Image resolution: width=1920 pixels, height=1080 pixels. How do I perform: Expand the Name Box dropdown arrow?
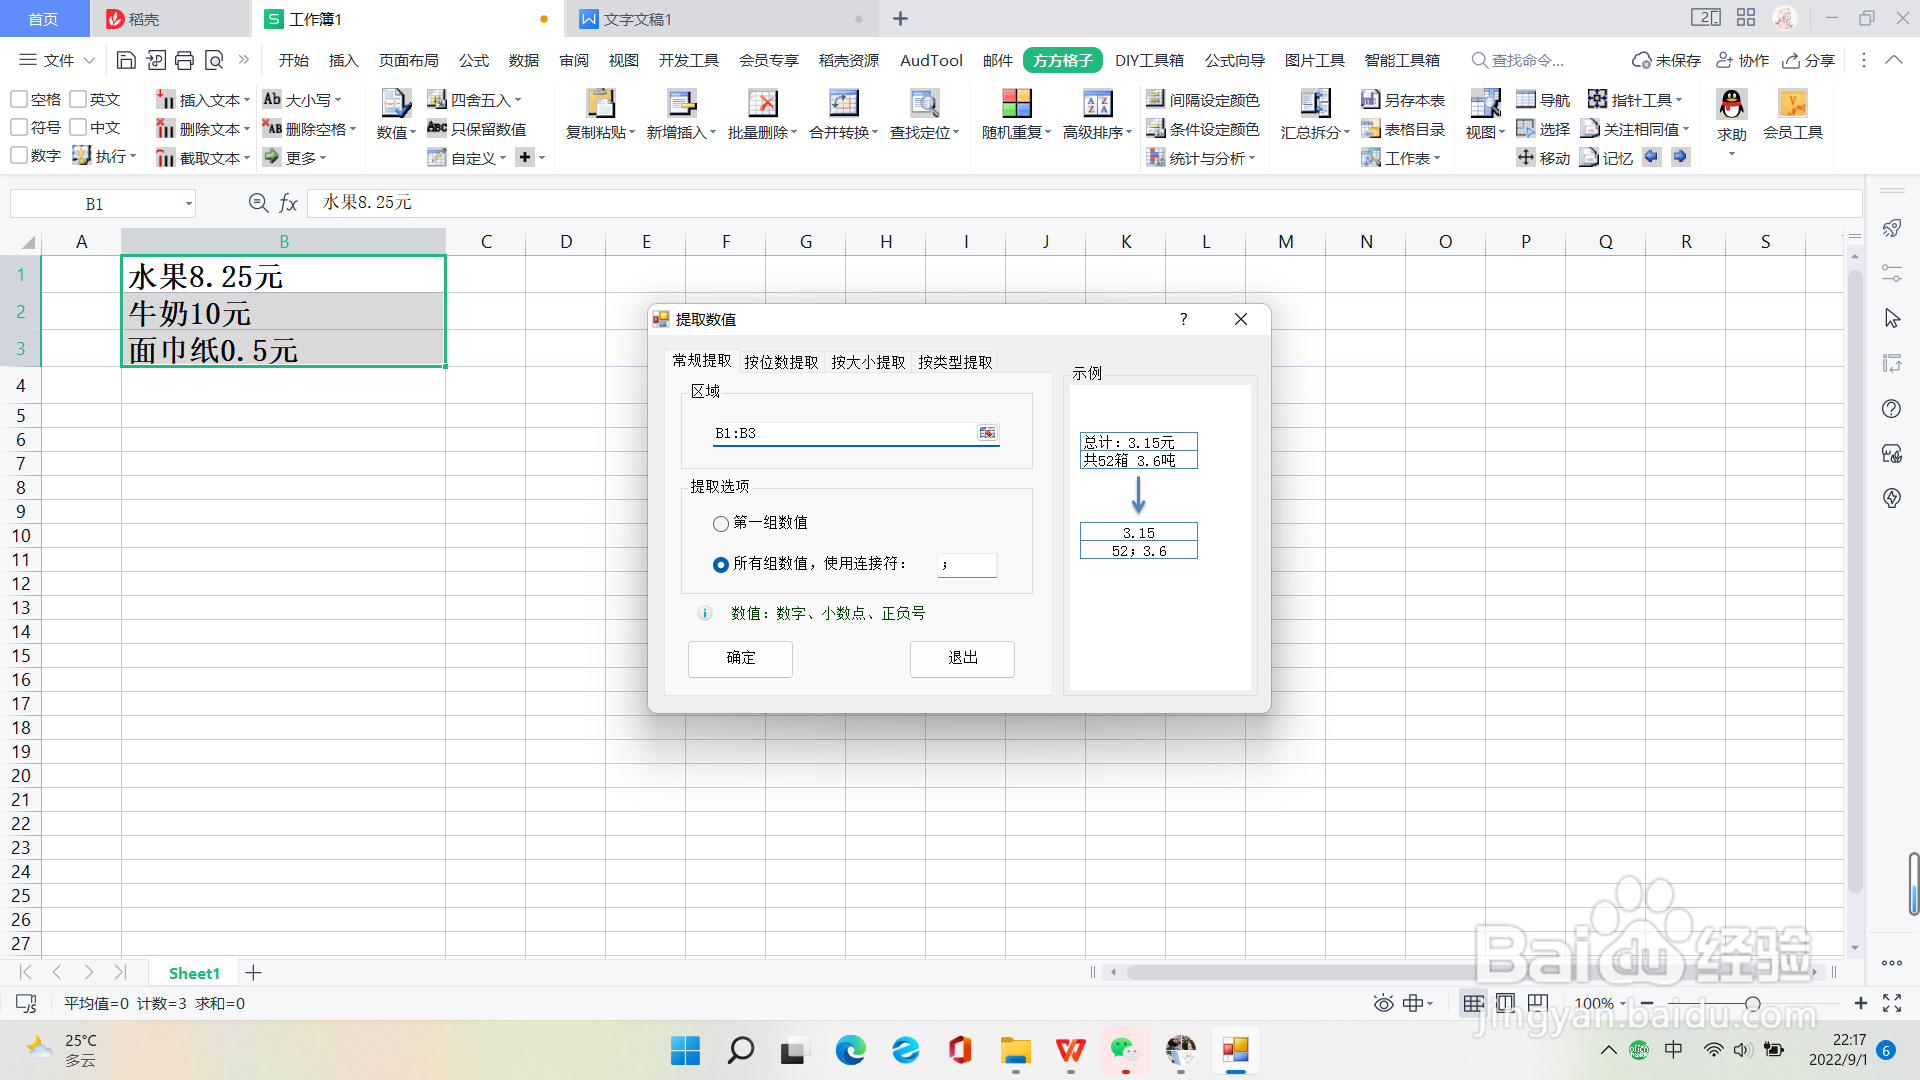point(188,204)
